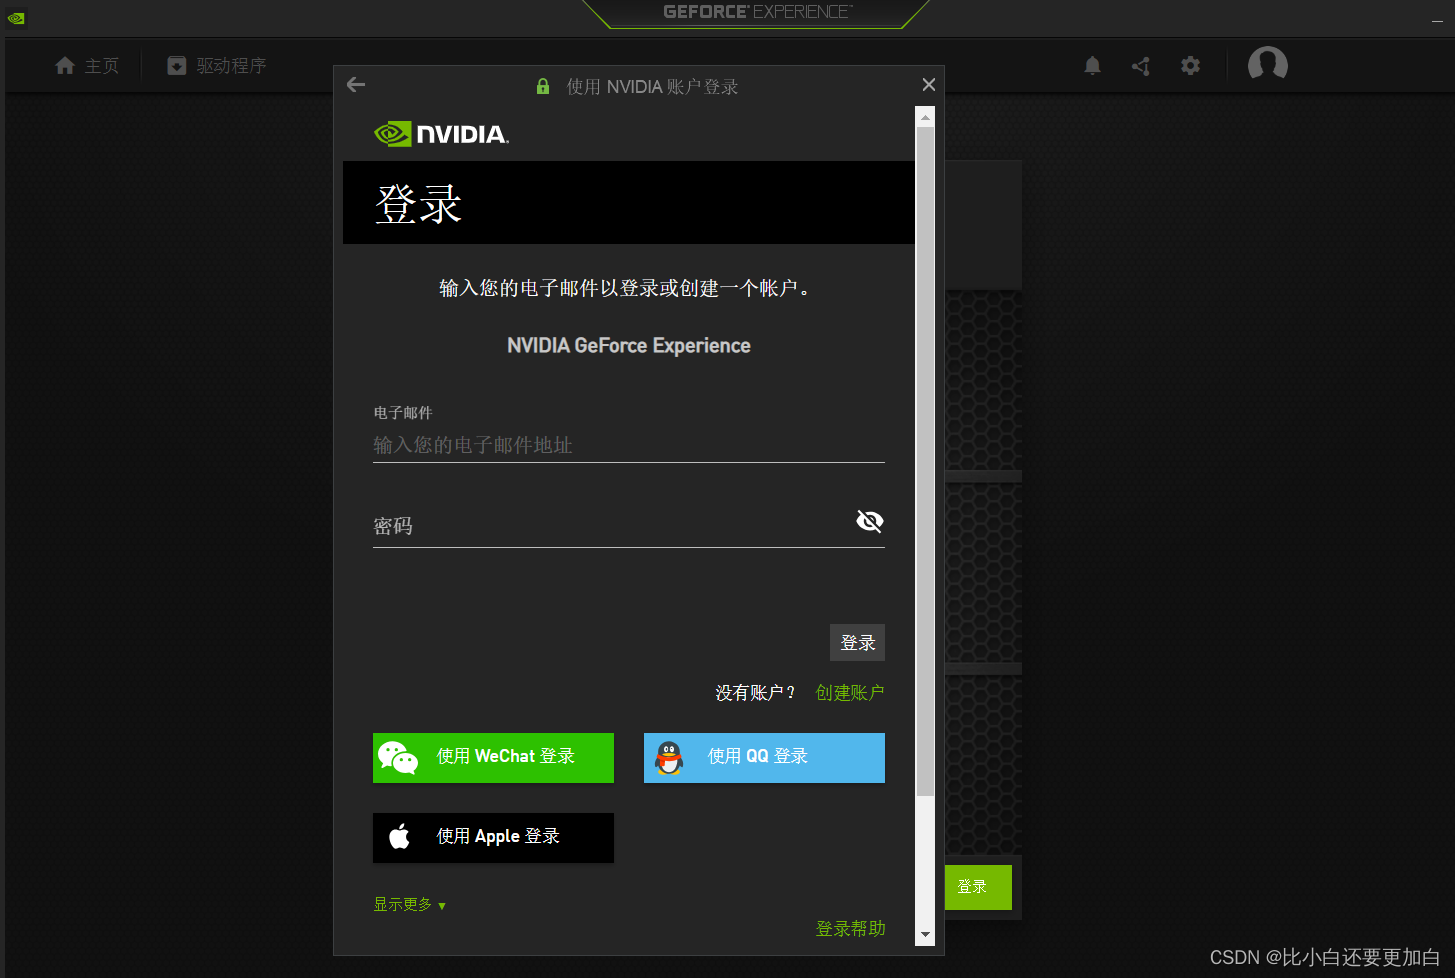Sign in with 使用 WeChat 登录 button
Viewport: 1455px width, 978px height.
[493, 758]
